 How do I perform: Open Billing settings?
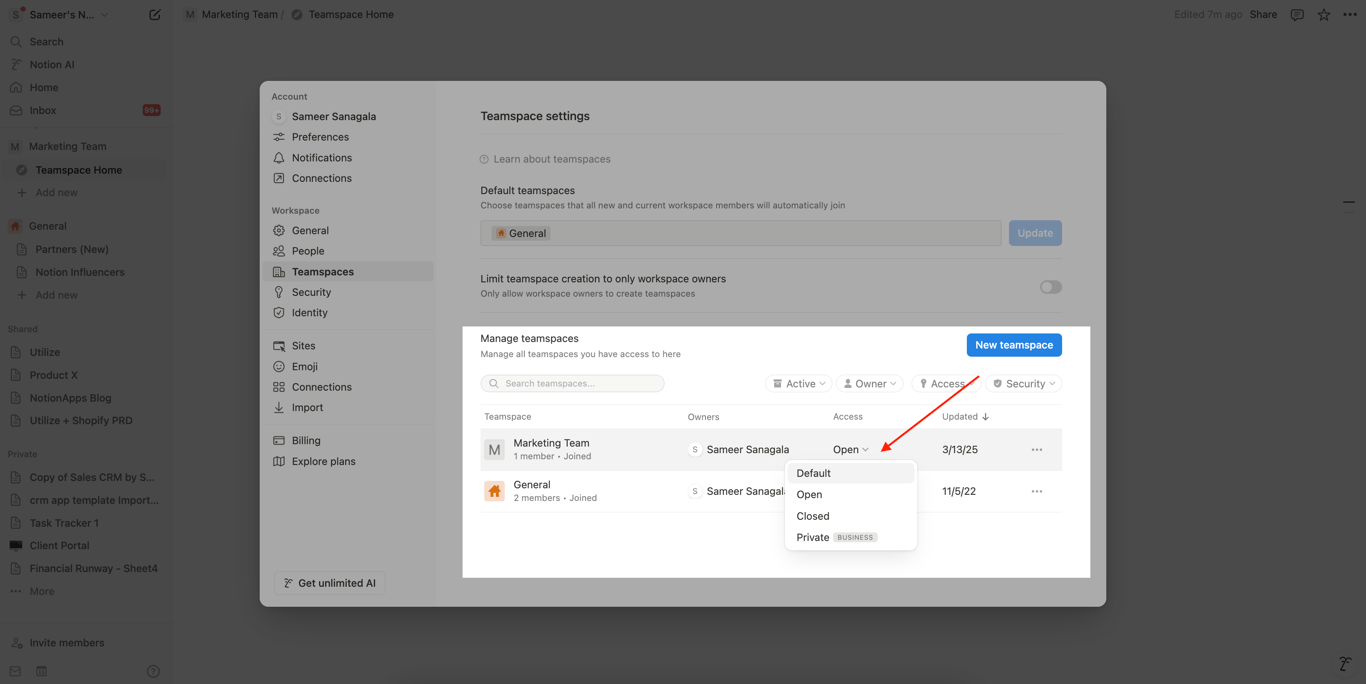pos(350,441)
